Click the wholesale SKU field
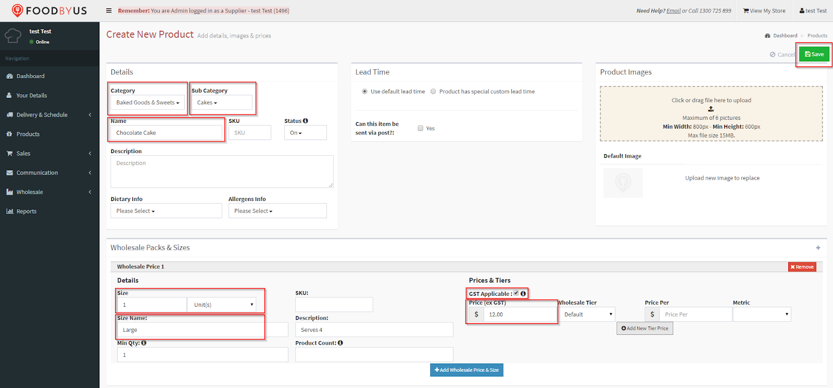The image size is (833, 388). 334,305
